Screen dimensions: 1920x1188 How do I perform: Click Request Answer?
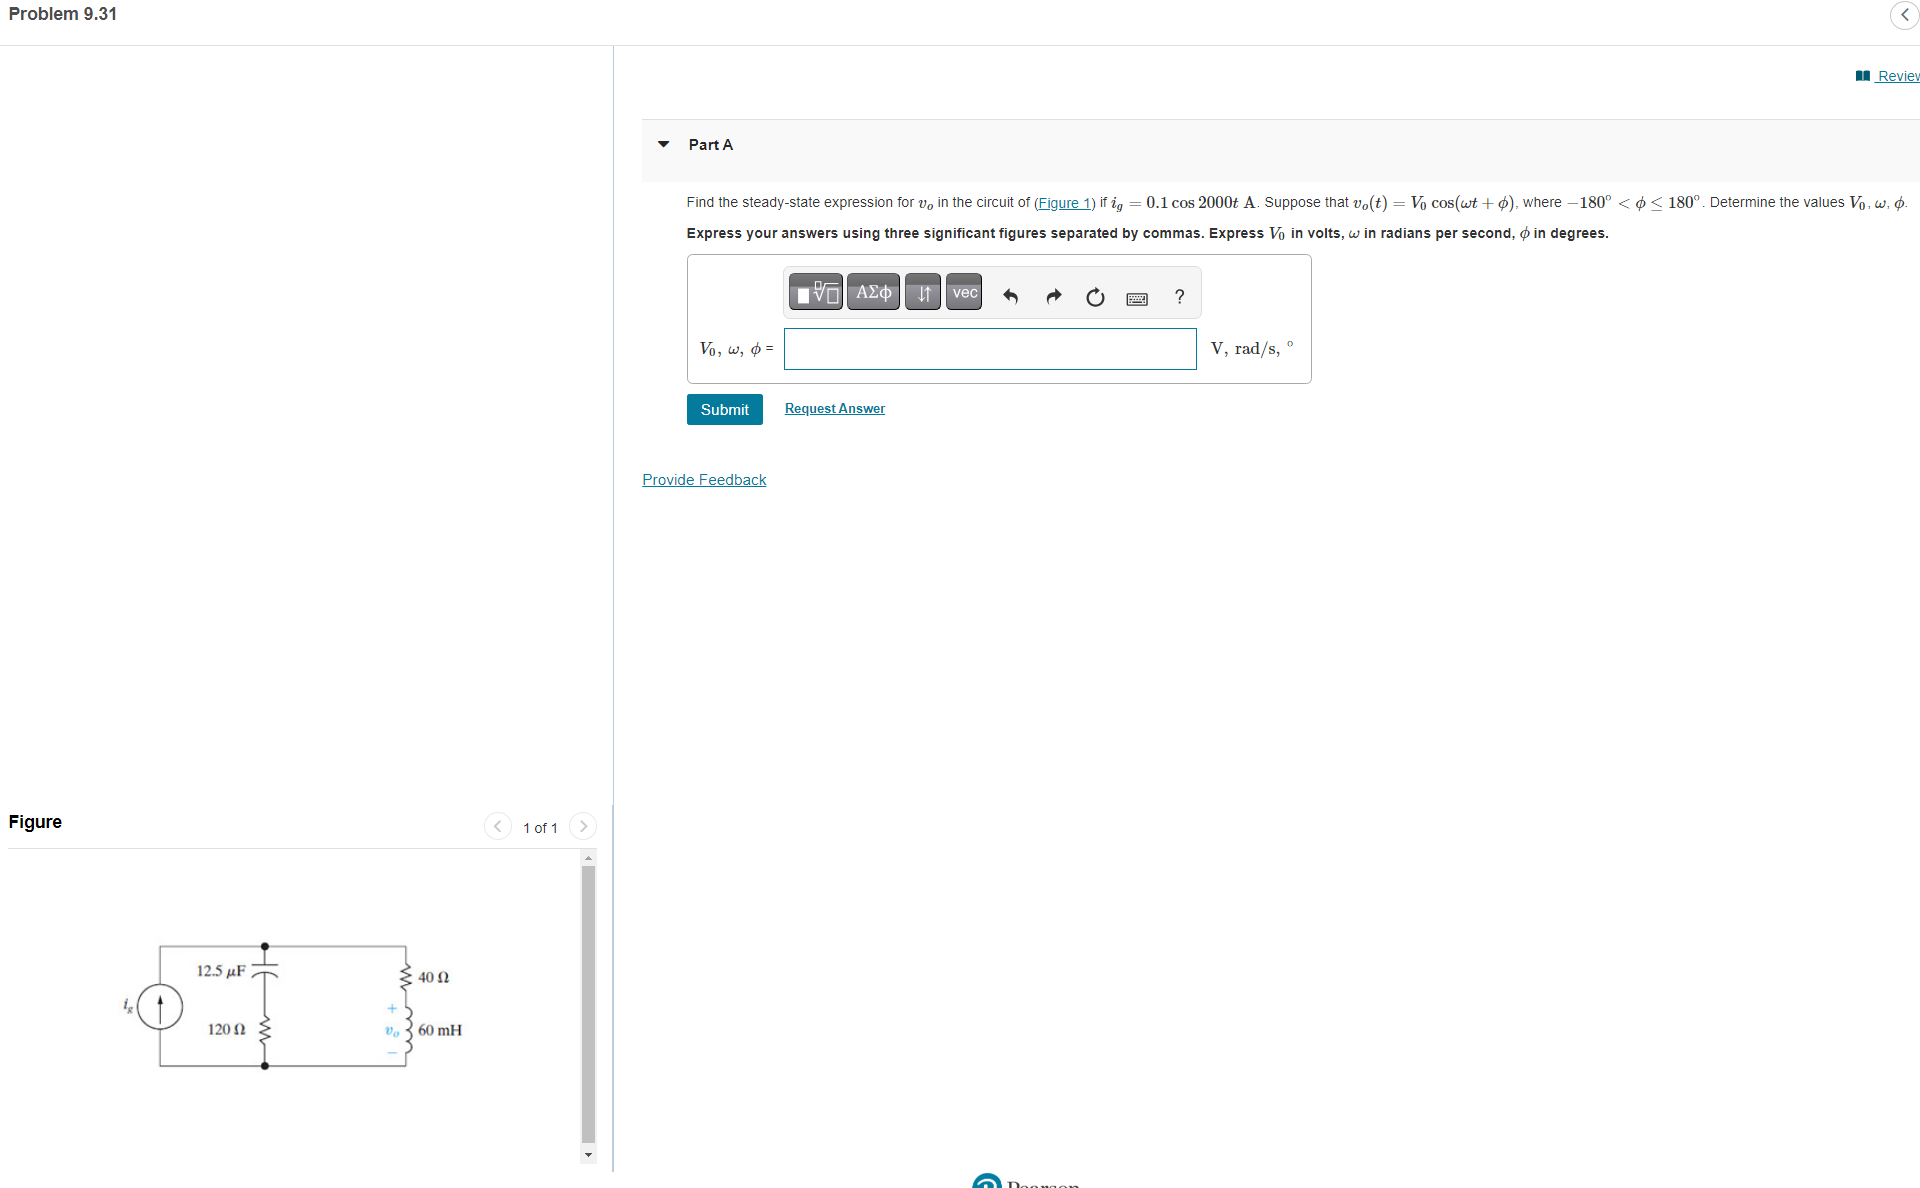(x=834, y=408)
